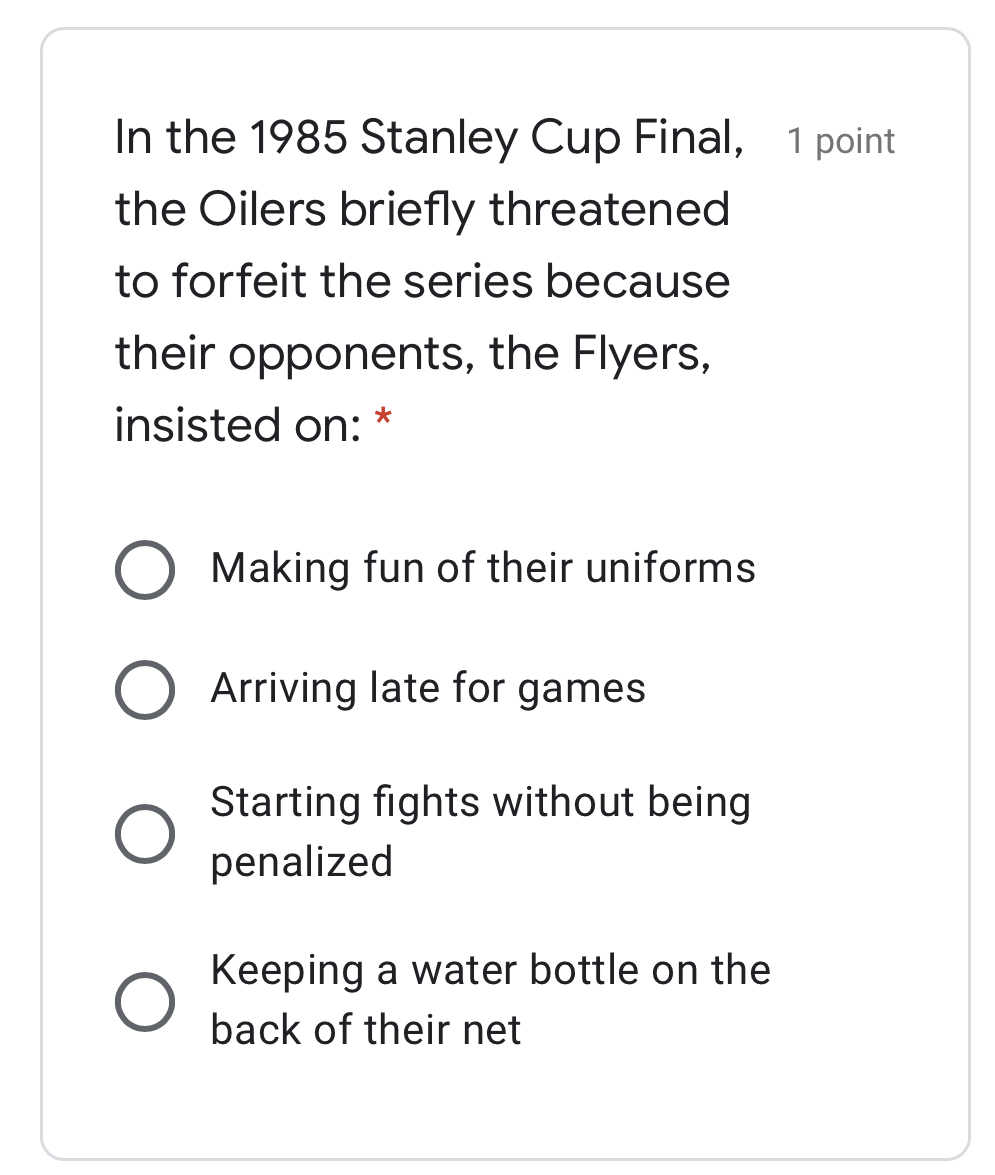Click the 'In the 1985 Stanley Cup Final' line
This screenshot has height=1175, width=995.
[x=429, y=138]
